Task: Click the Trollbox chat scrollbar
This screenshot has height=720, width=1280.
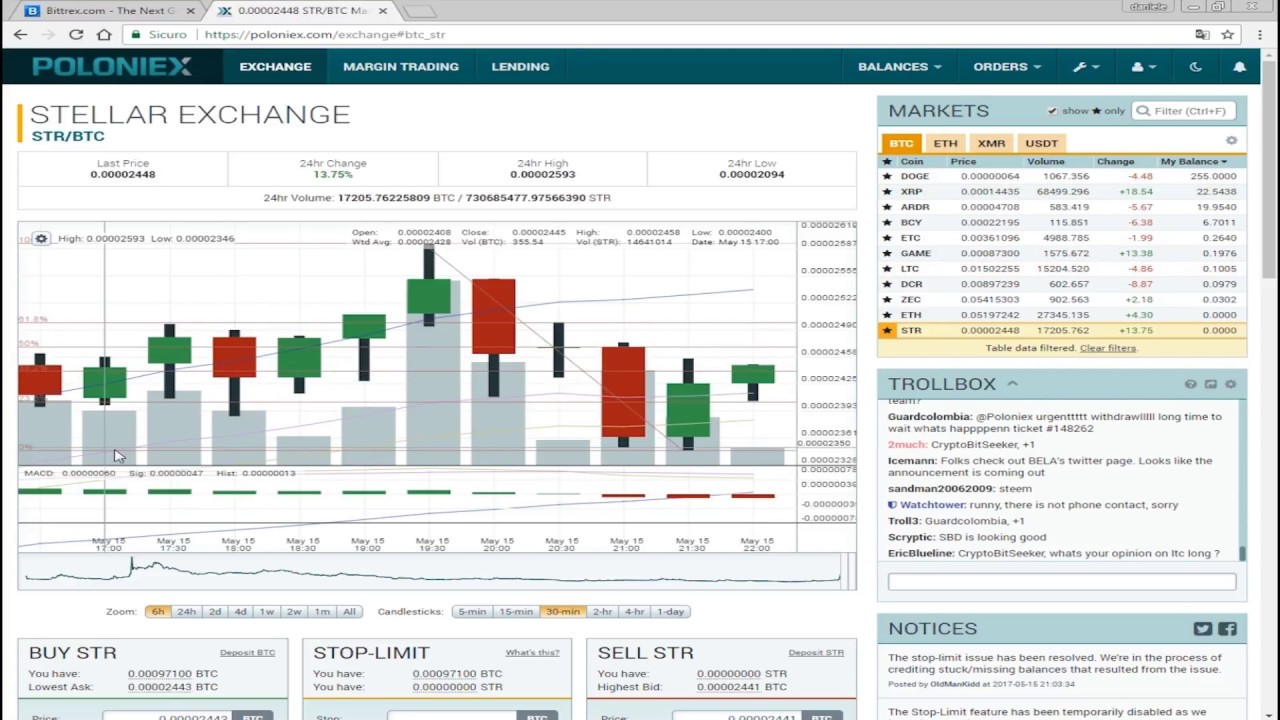Action: [1242, 553]
